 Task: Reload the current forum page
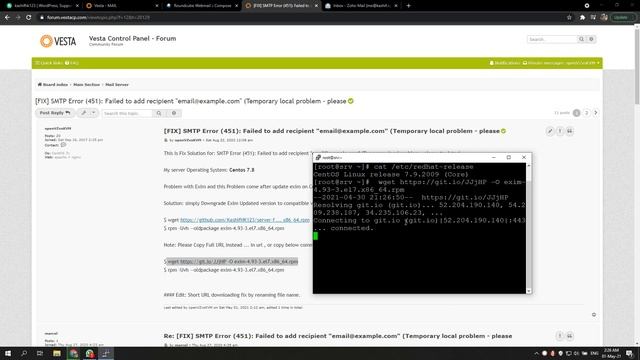pos(28,17)
